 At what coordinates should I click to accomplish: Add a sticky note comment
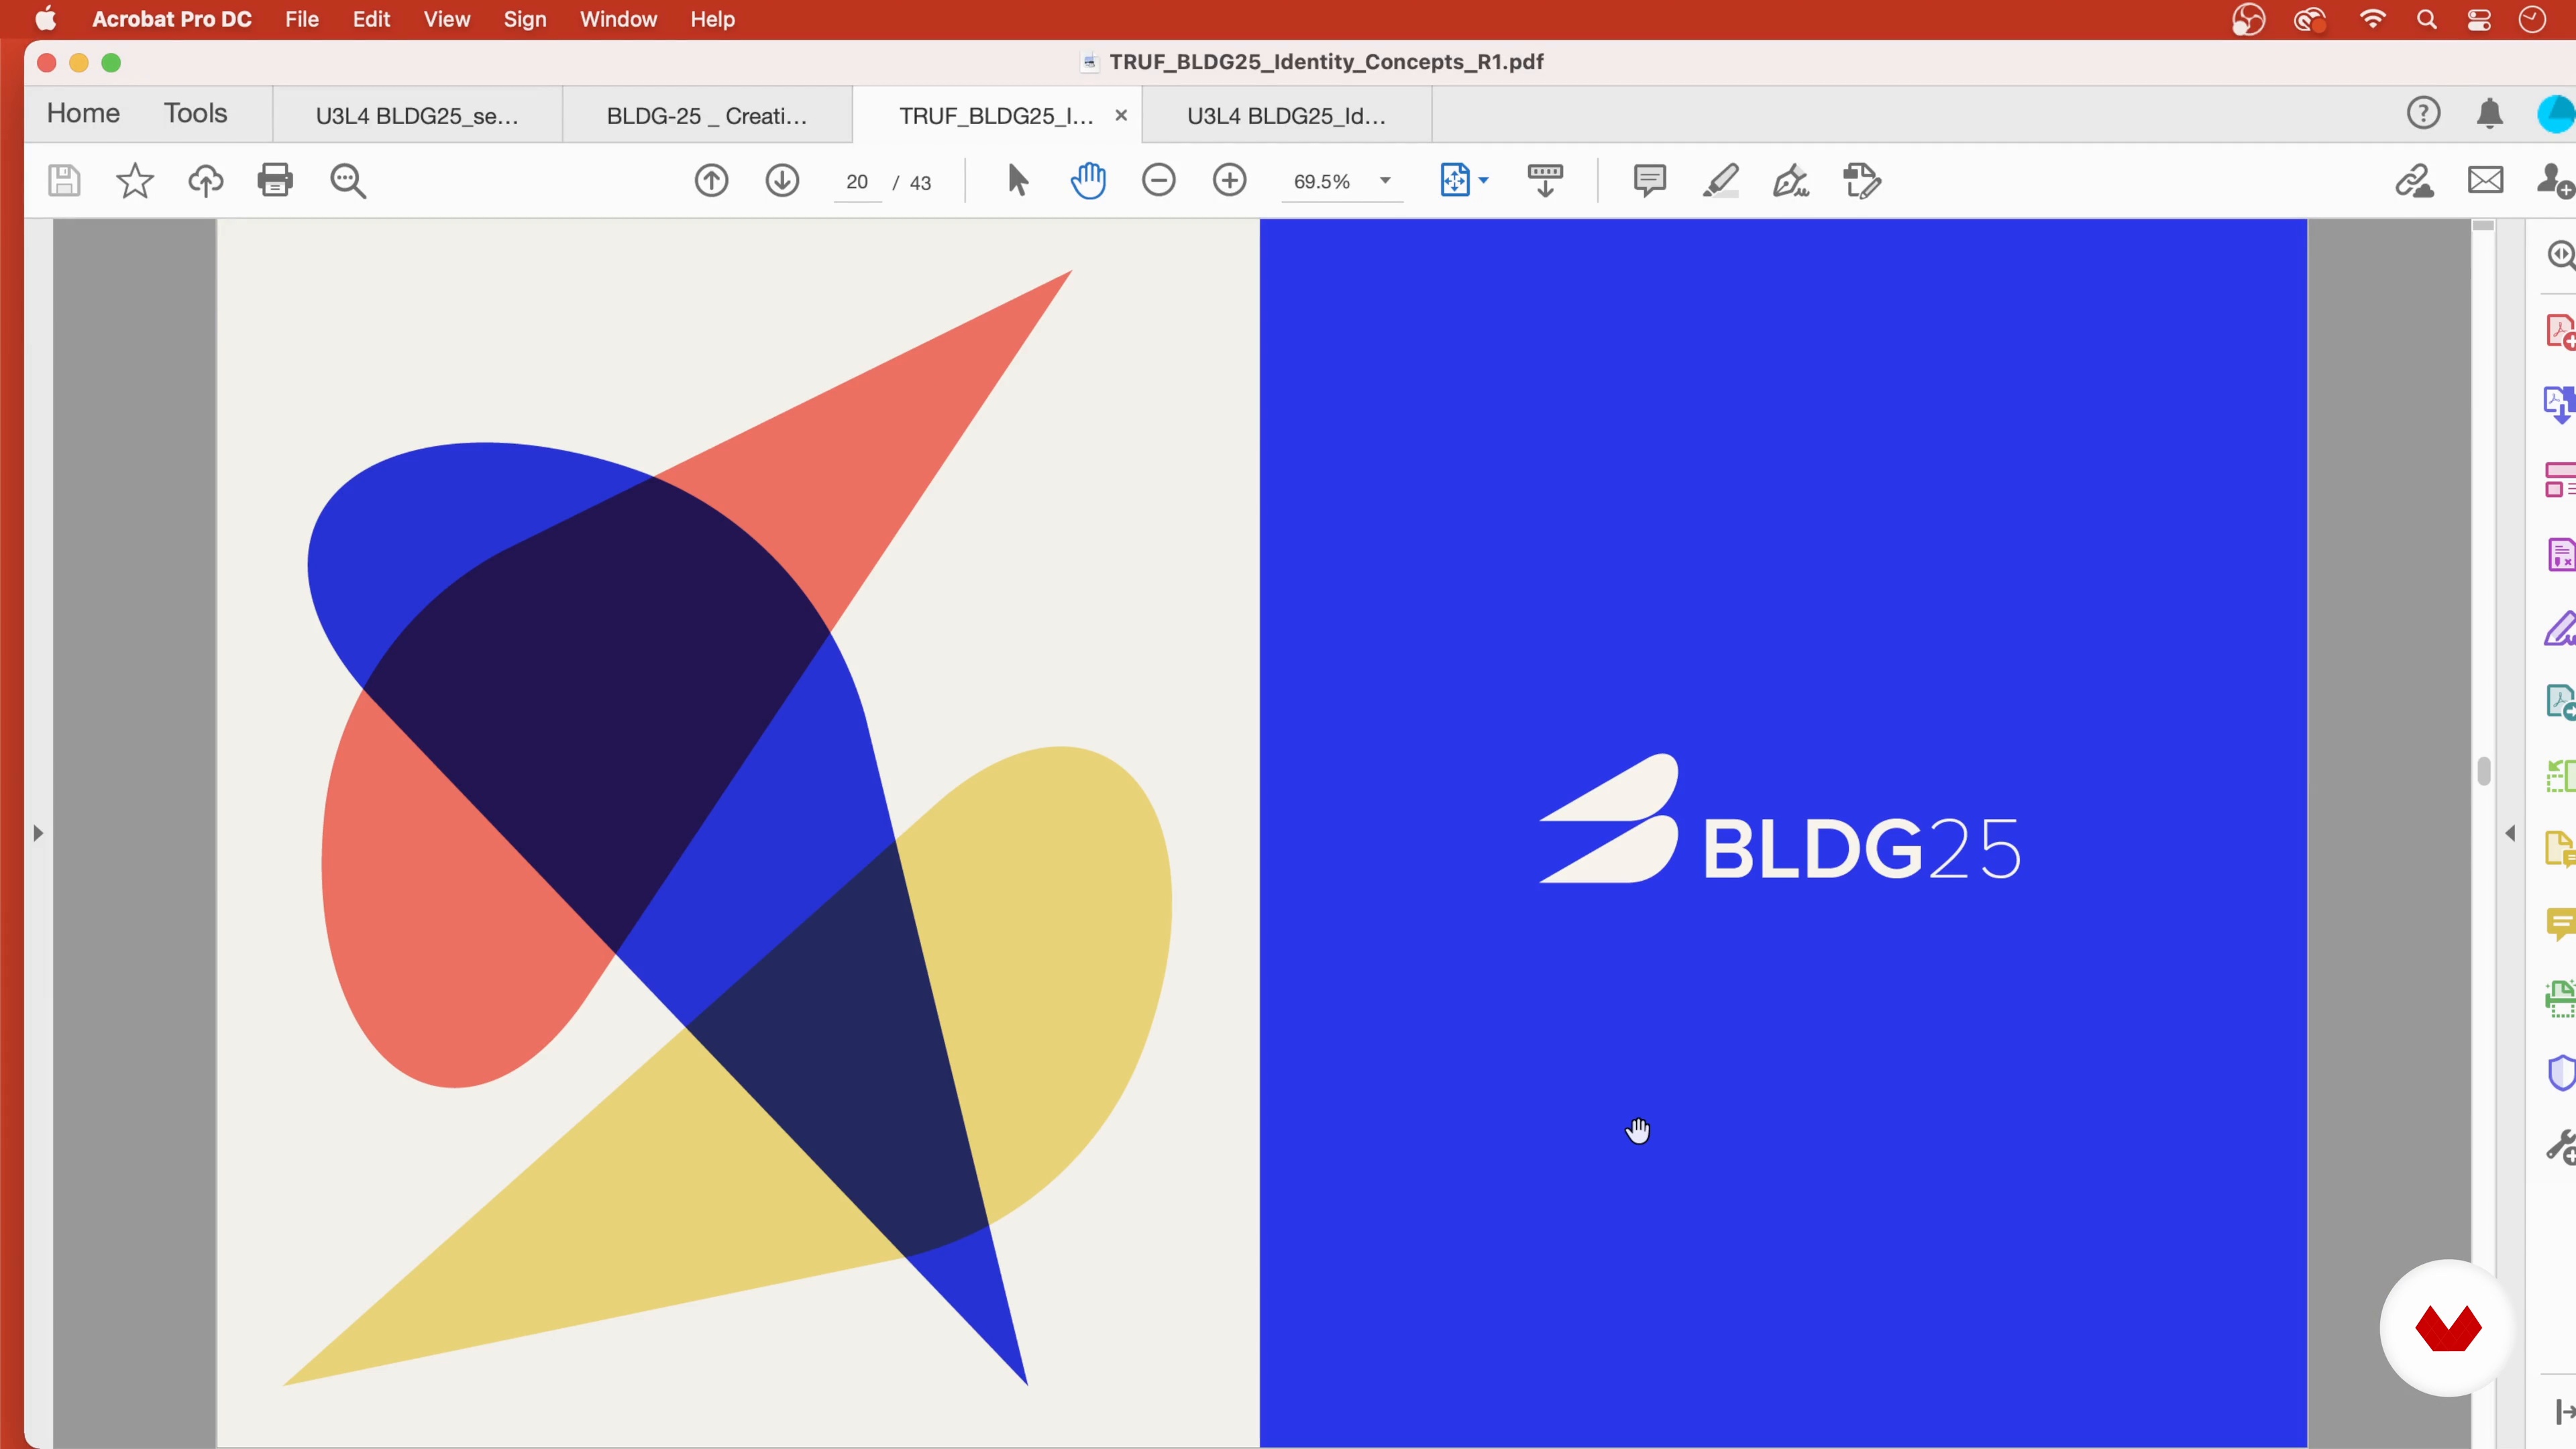1649,181
